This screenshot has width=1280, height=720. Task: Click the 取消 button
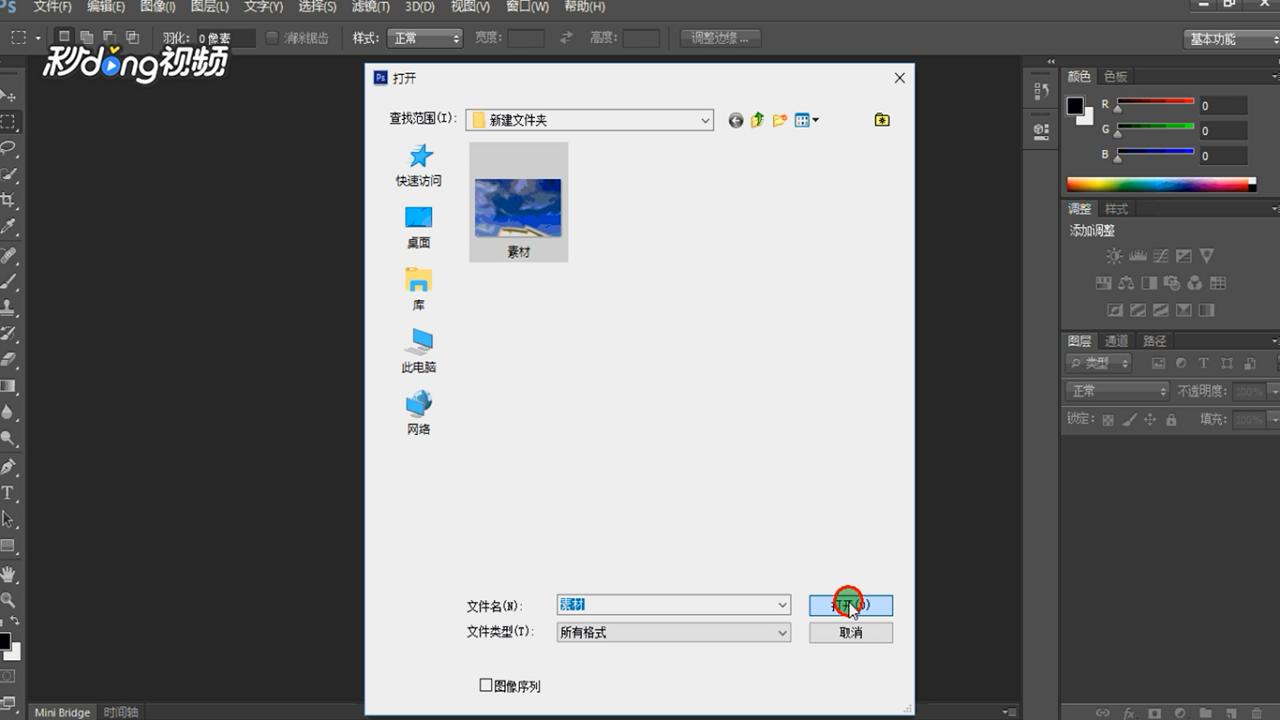pyautogui.click(x=851, y=633)
